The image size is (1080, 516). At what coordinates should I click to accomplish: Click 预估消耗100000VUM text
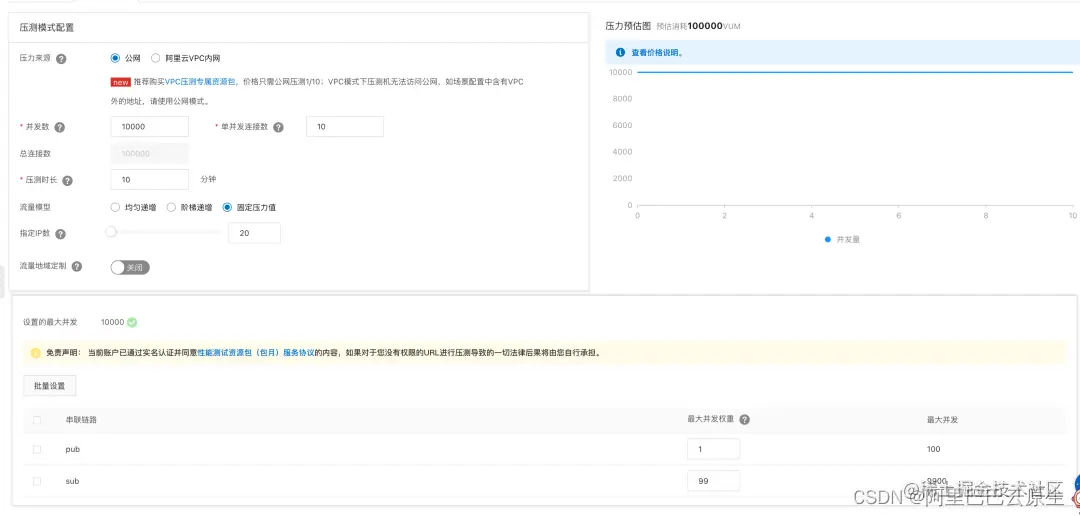point(698,26)
